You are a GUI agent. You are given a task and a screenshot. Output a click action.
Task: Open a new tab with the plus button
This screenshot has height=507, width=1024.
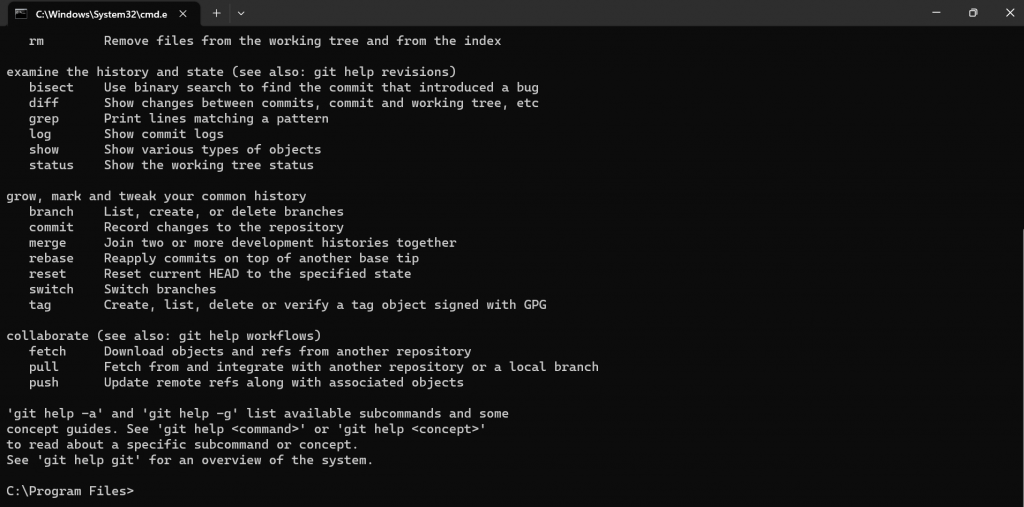pyautogui.click(x=216, y=13)
